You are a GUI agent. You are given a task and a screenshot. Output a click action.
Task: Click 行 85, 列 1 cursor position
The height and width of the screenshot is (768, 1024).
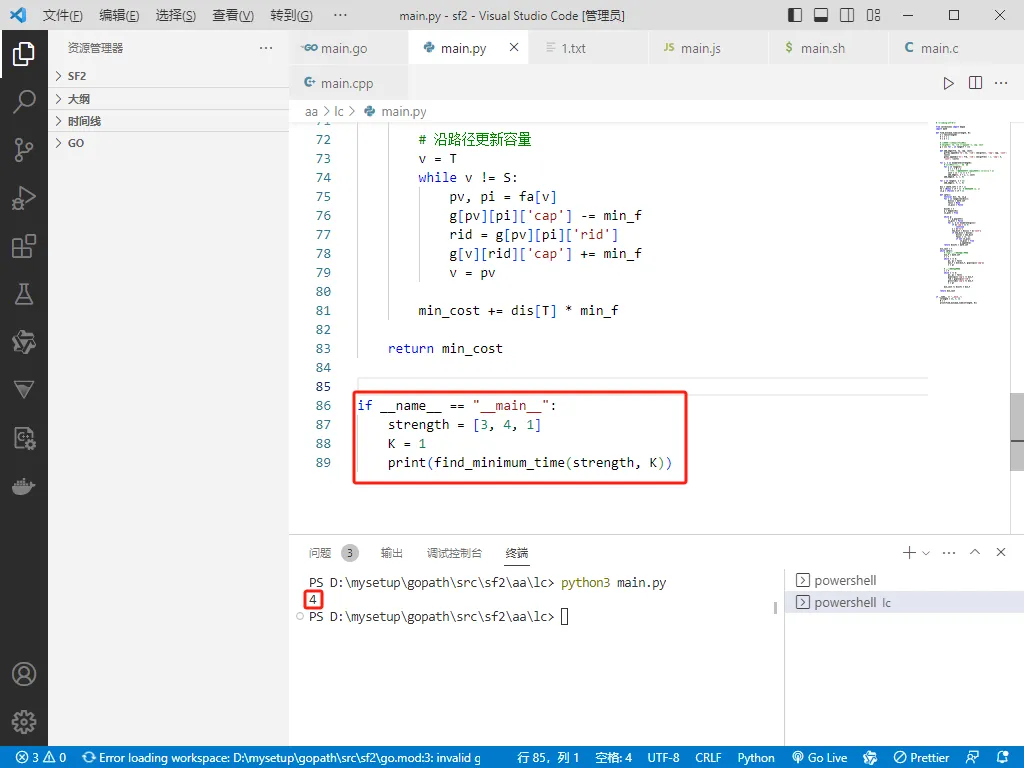pos(548,758)
